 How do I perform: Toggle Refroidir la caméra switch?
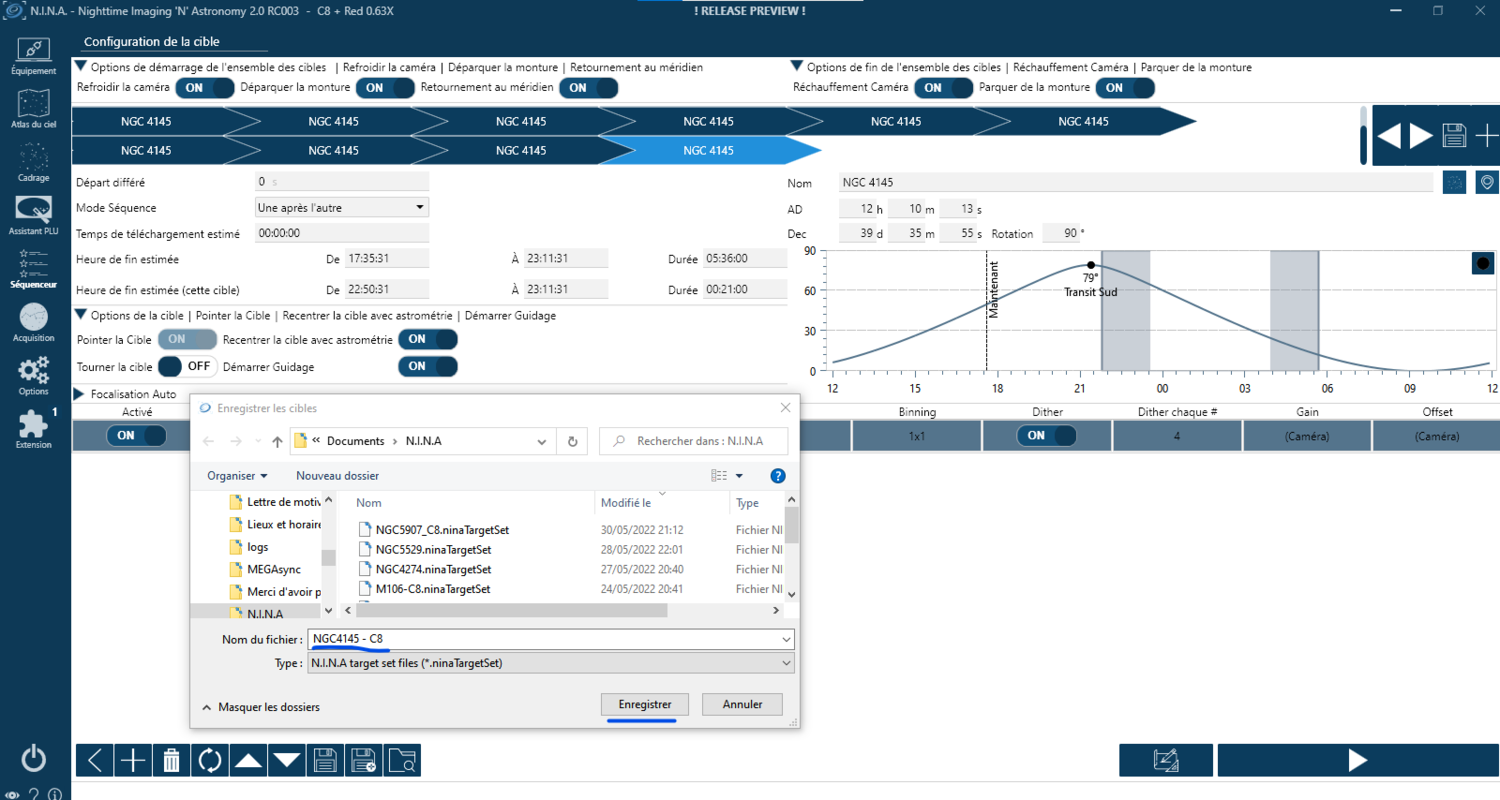tap(205, 88)
